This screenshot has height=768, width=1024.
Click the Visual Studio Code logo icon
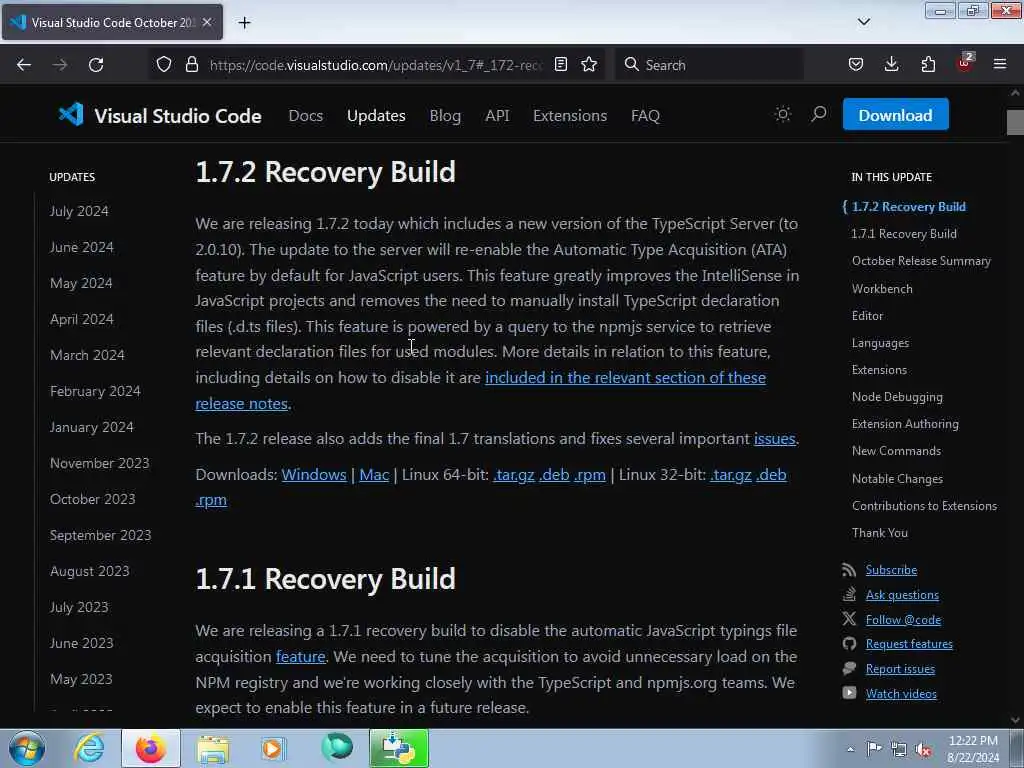[x=71, y=115]
